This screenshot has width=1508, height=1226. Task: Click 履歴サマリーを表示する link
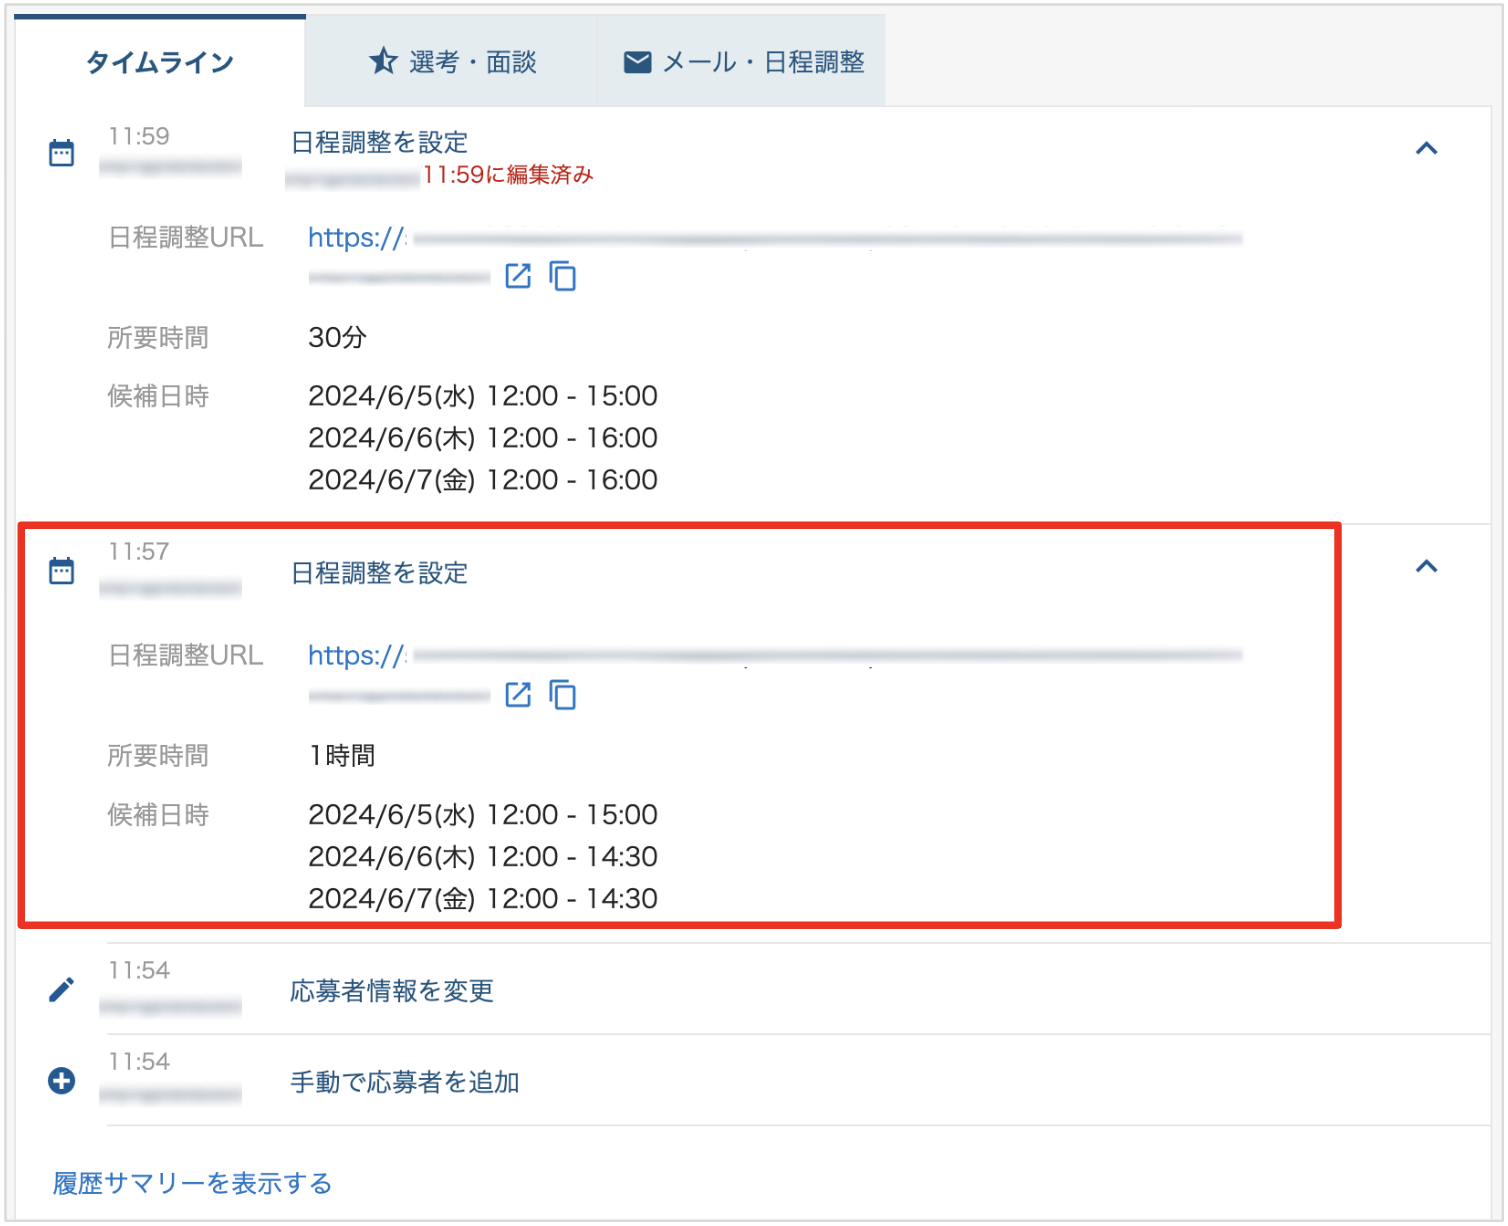pyautogui.click(x=192, y=1184)
